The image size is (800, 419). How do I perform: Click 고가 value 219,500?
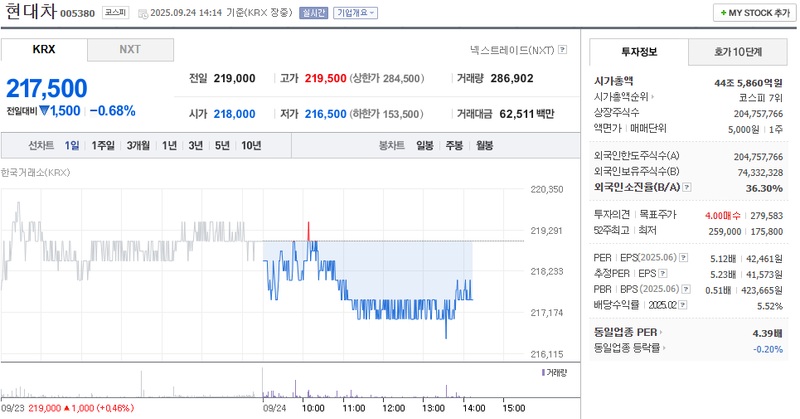[x=326, y=79]
